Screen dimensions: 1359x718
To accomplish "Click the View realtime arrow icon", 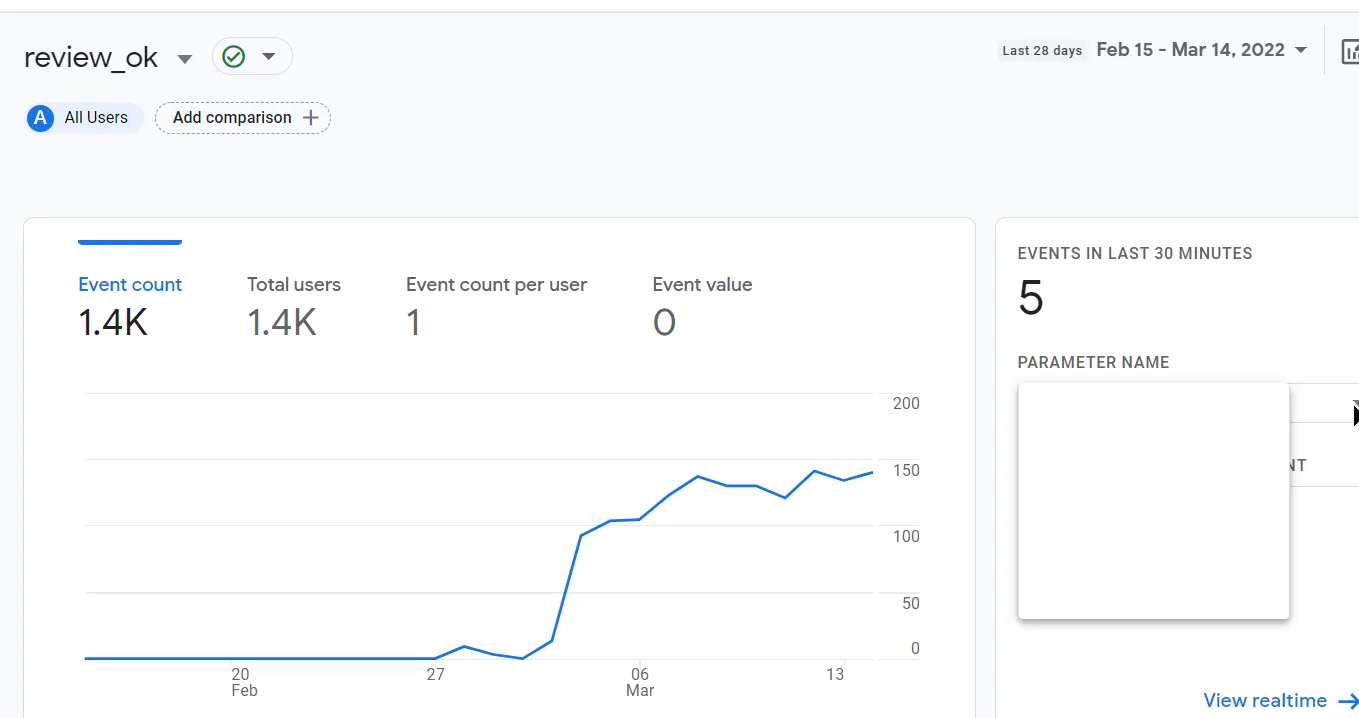I will point(1347,701).
